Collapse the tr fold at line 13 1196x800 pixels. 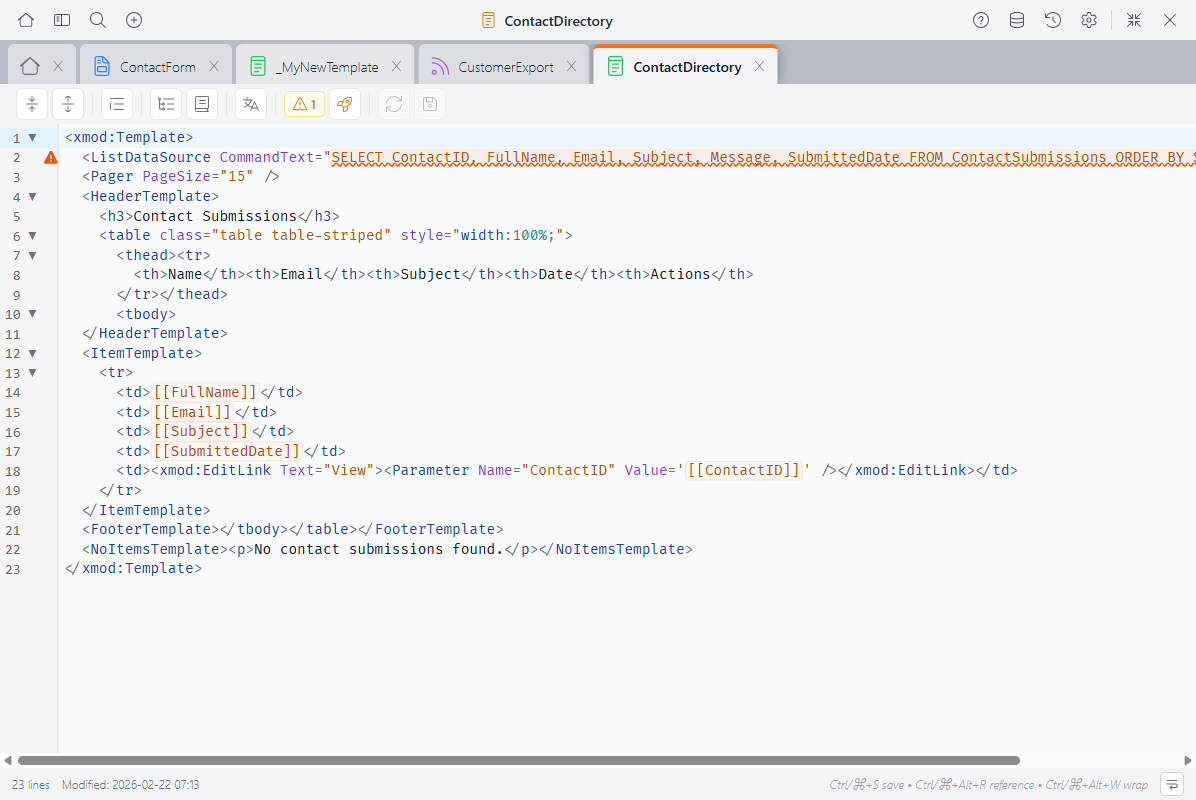[32, 373]
